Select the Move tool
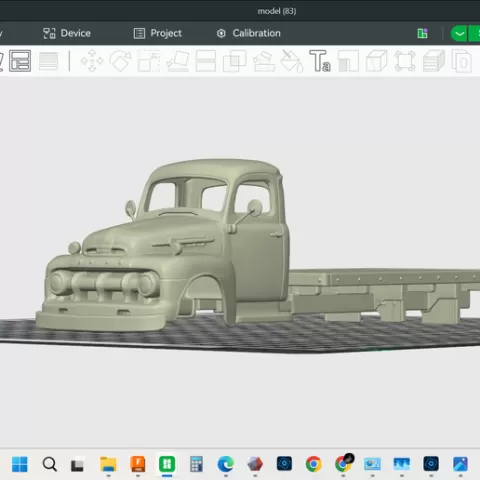Viewport: 480px width, 480px height. (92, 61)
